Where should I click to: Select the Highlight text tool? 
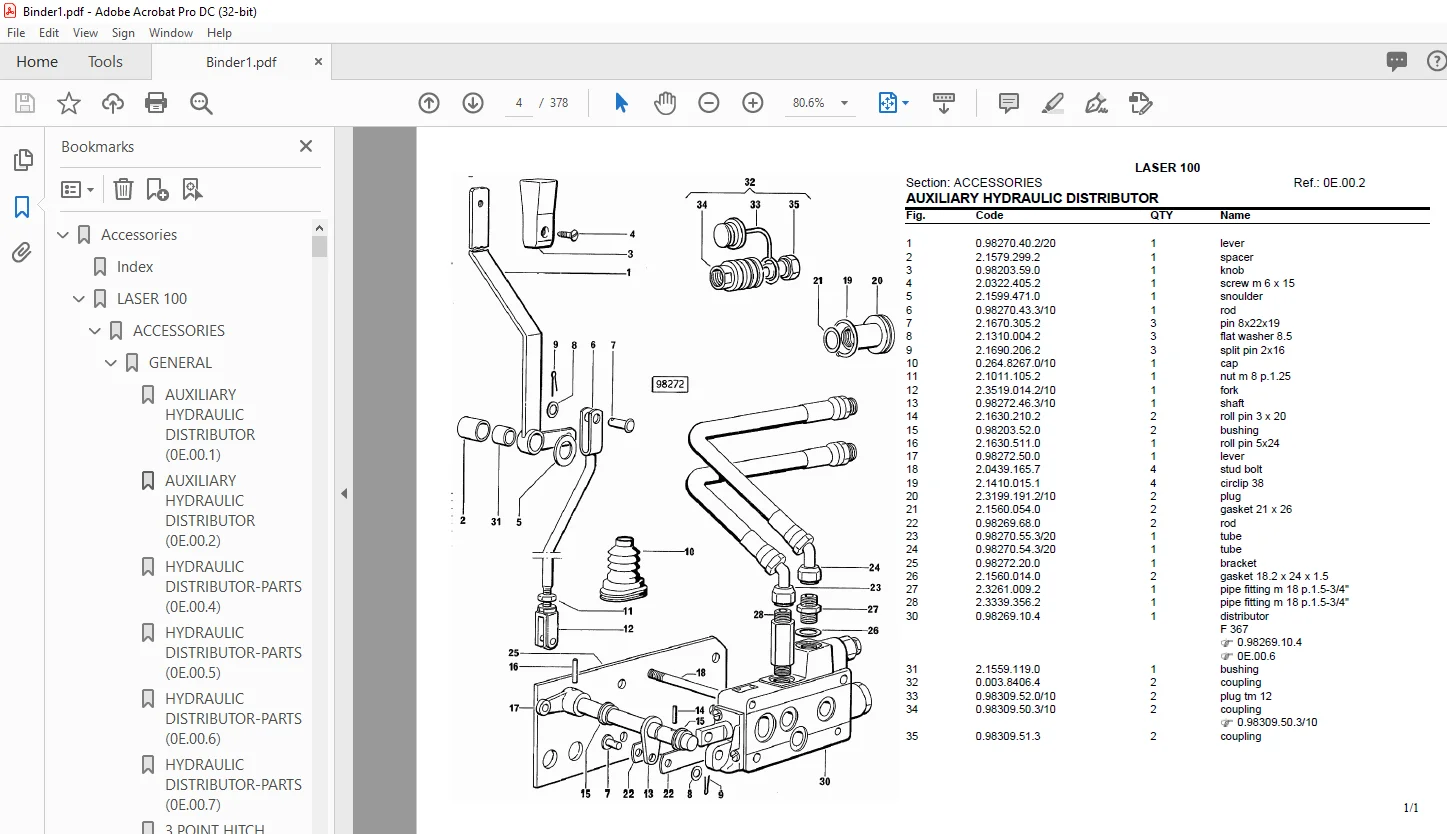coord(1052,103)
